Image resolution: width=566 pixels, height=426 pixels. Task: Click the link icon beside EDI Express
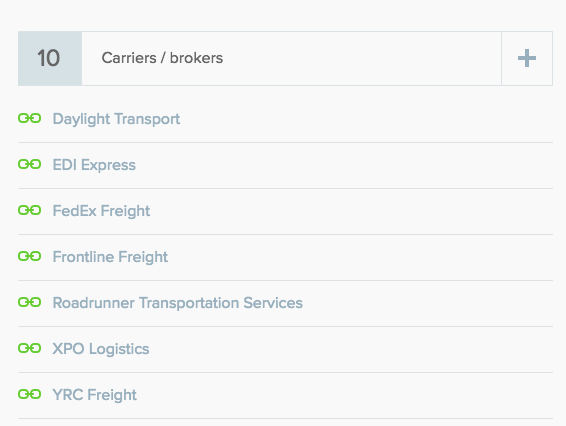[30, 164]
